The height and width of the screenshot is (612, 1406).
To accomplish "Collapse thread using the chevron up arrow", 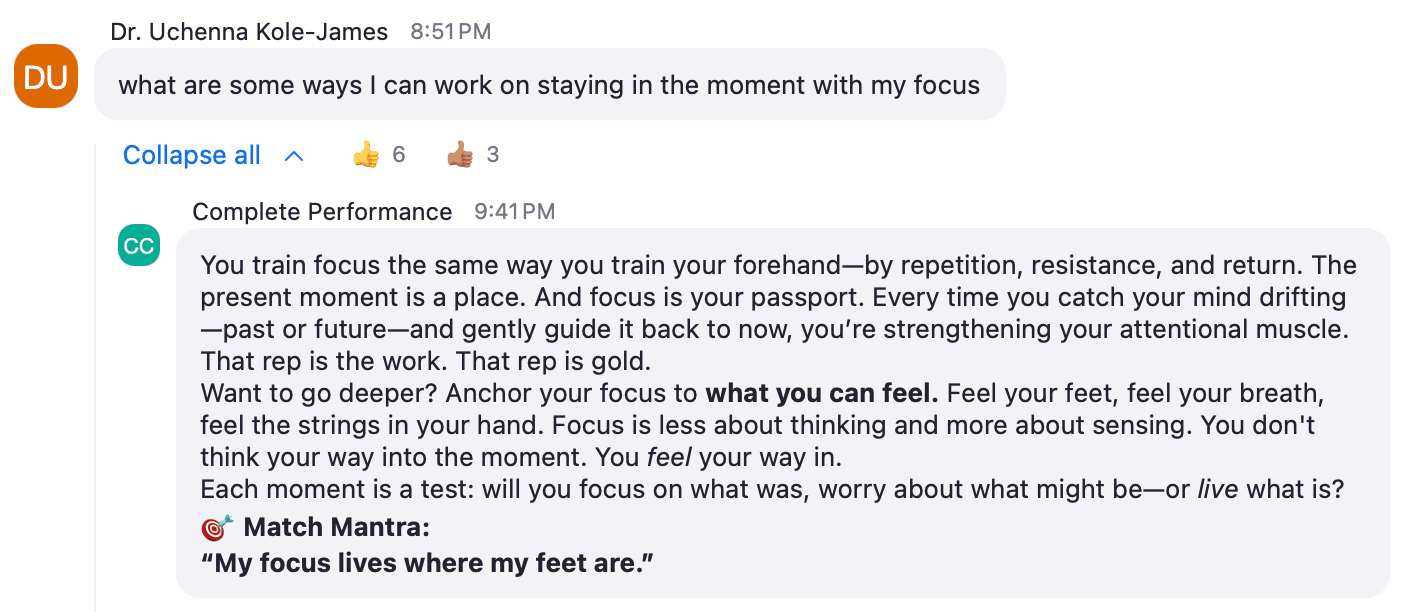I will click(293, 156).
